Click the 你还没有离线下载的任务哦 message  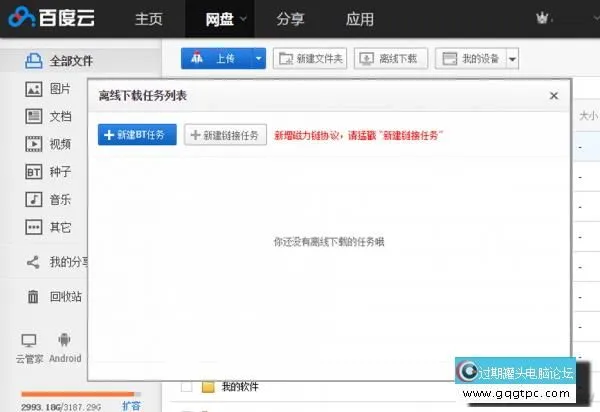329,242
